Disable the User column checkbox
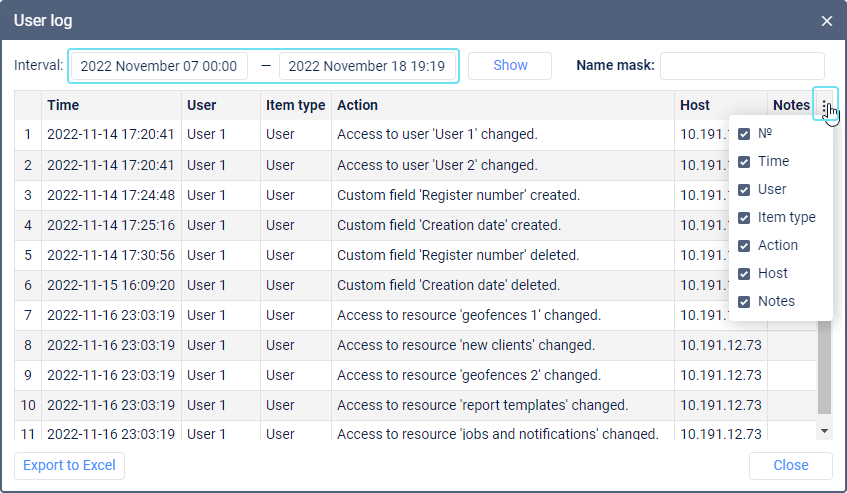Viewport: 847px width, 493px height. tap(744, 189)
